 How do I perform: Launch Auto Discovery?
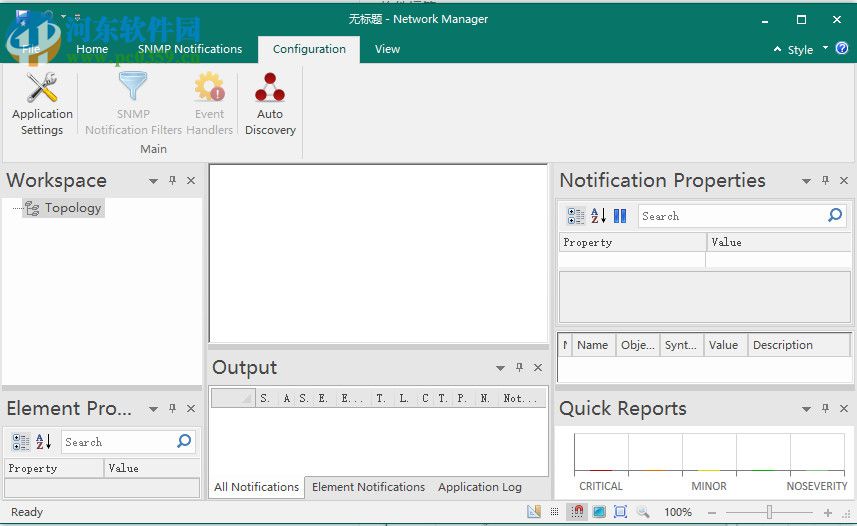[x=270, y=103]
